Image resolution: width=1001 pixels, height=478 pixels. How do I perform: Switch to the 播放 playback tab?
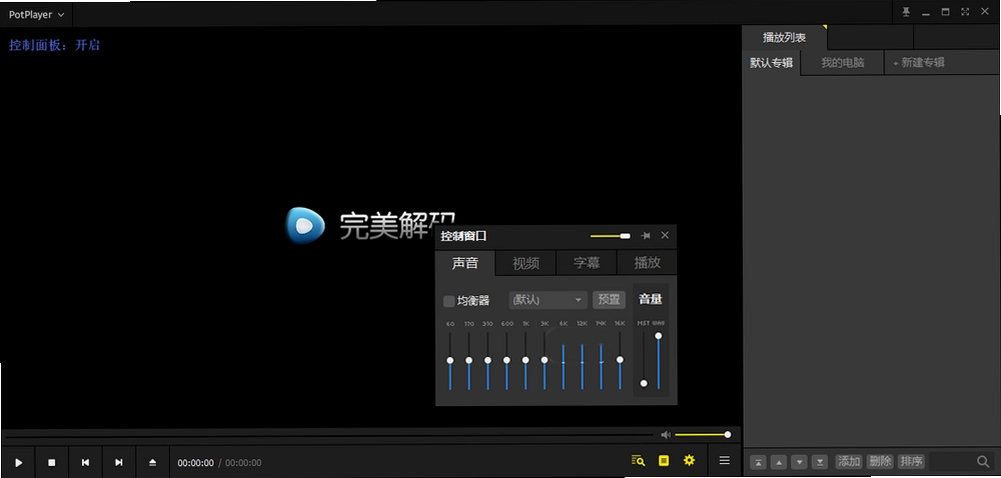click(647, 263)
